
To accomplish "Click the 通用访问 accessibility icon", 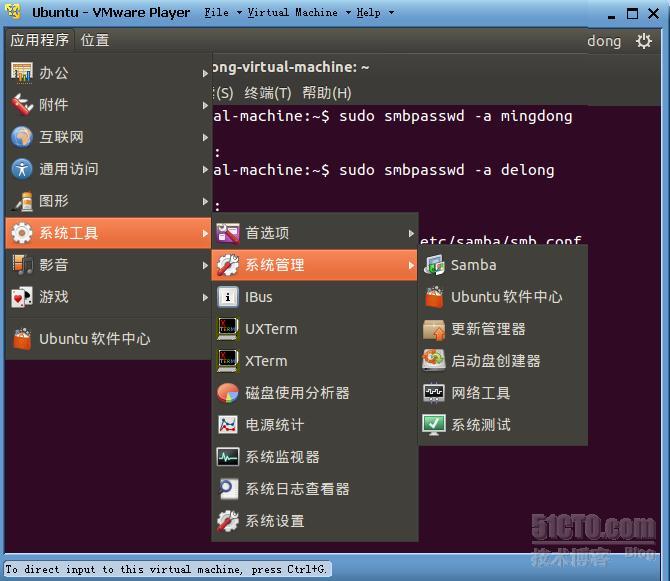I will (x=22, y=169).
